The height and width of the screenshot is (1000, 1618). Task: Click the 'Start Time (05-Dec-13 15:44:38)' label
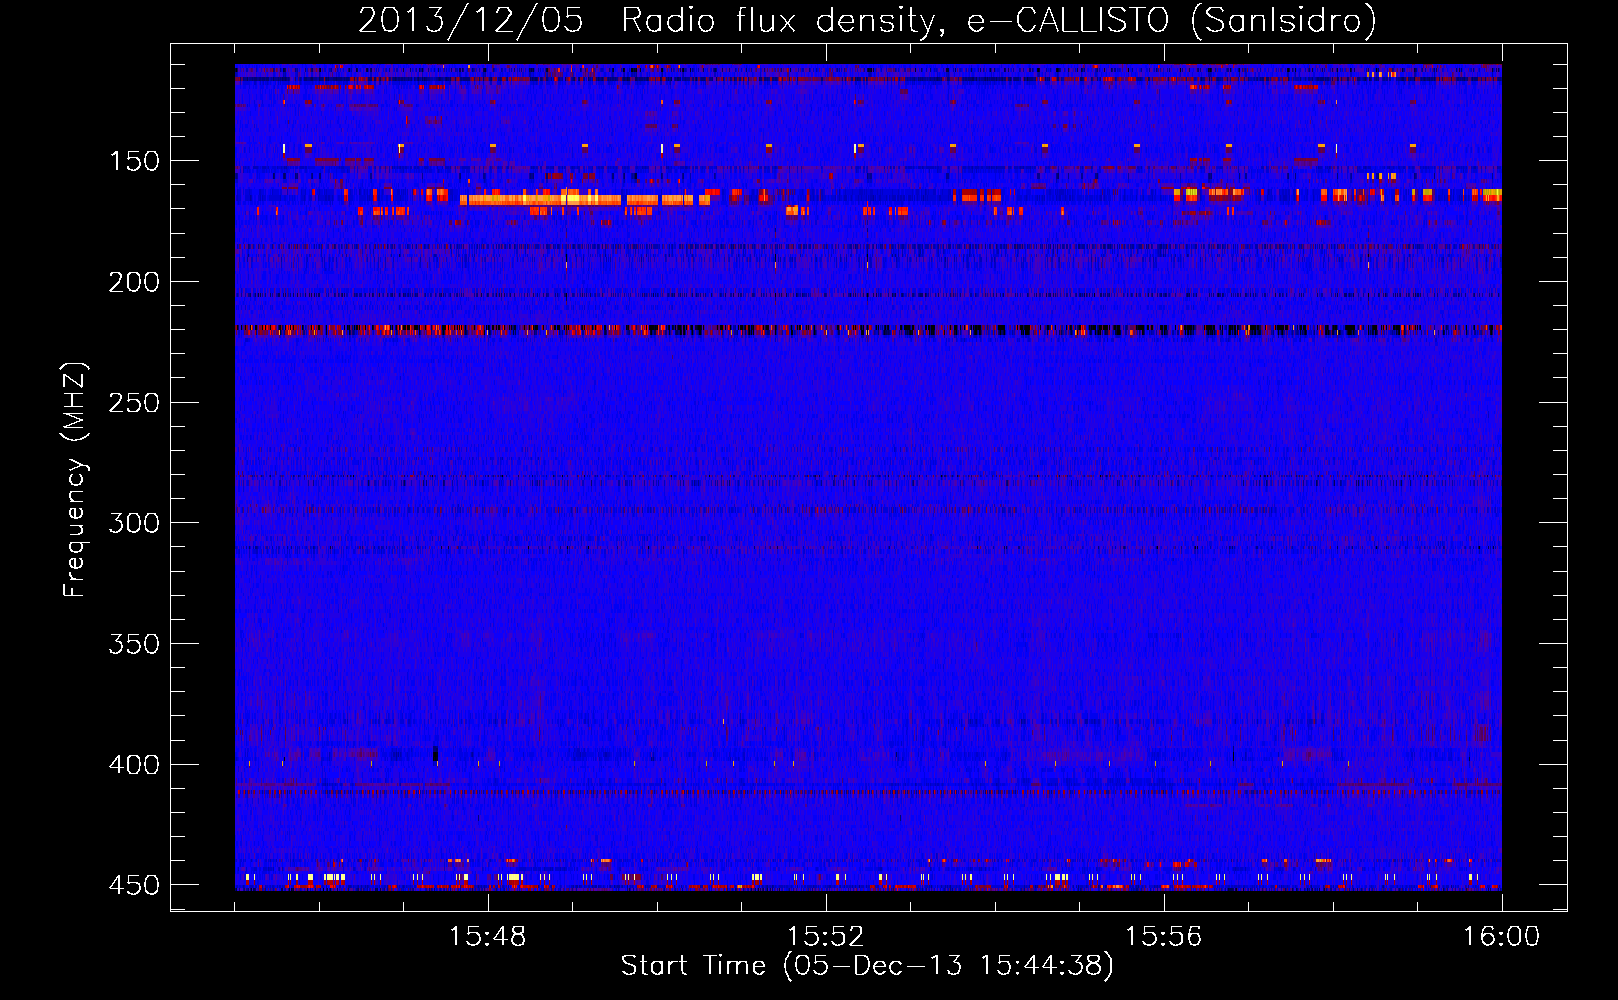[x=867, y=966]
